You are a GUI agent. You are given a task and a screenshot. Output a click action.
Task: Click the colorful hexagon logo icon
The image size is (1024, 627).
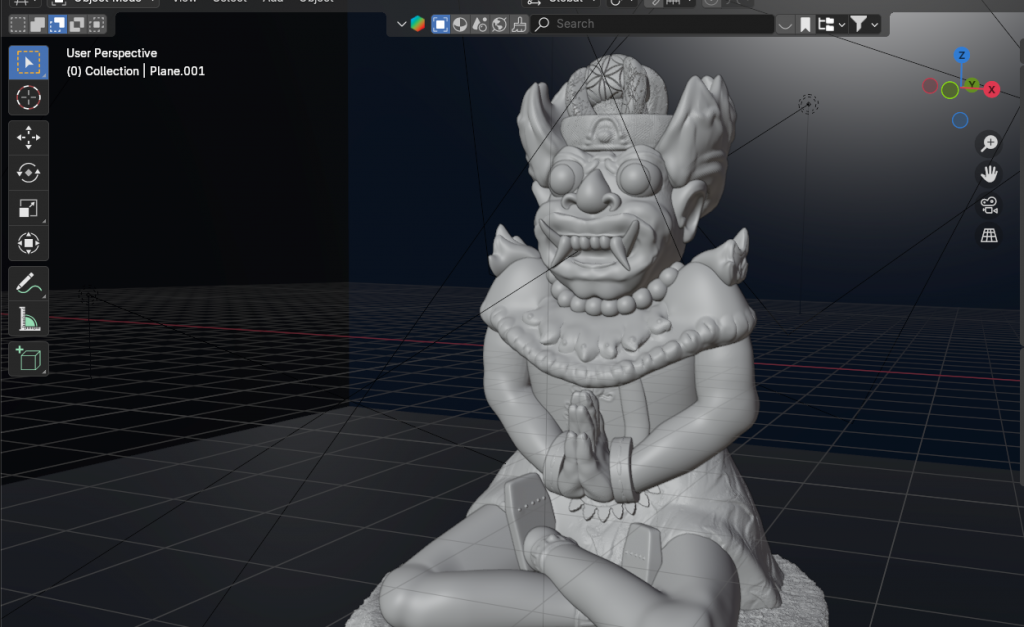coord(418,24)
